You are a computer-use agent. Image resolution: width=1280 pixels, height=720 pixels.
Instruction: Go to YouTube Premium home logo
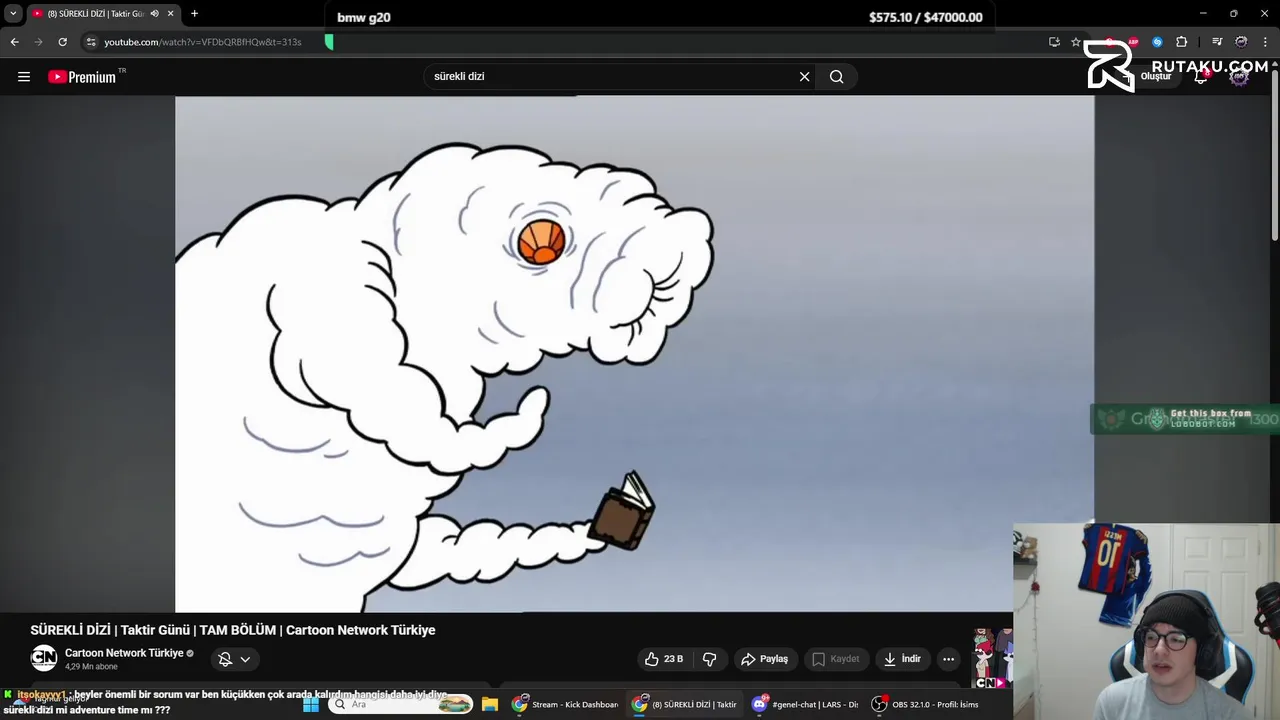tap(82, 77)
